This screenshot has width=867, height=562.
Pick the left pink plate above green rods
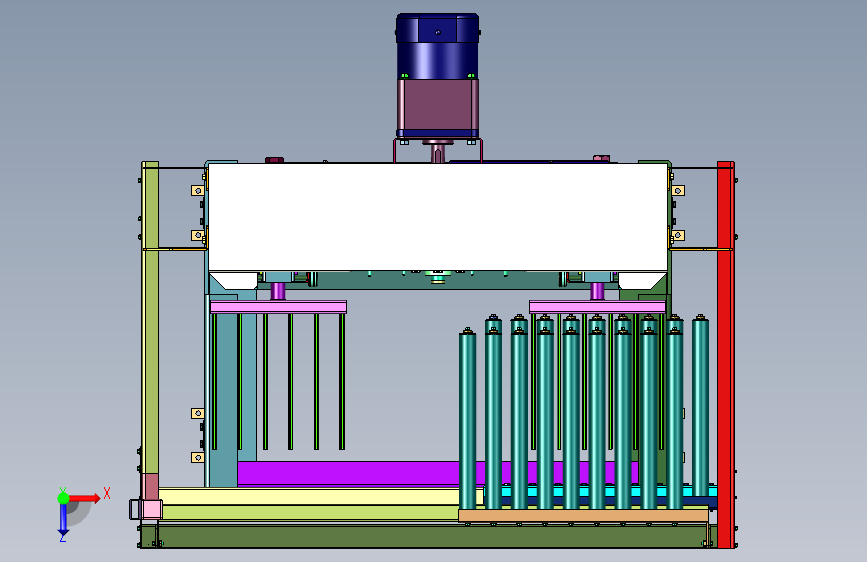(x=278, y=307)
